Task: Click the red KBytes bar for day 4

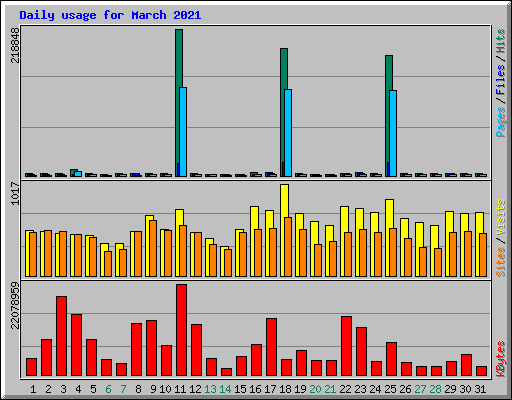Action: pyautogui.click(x=76, y=345)
